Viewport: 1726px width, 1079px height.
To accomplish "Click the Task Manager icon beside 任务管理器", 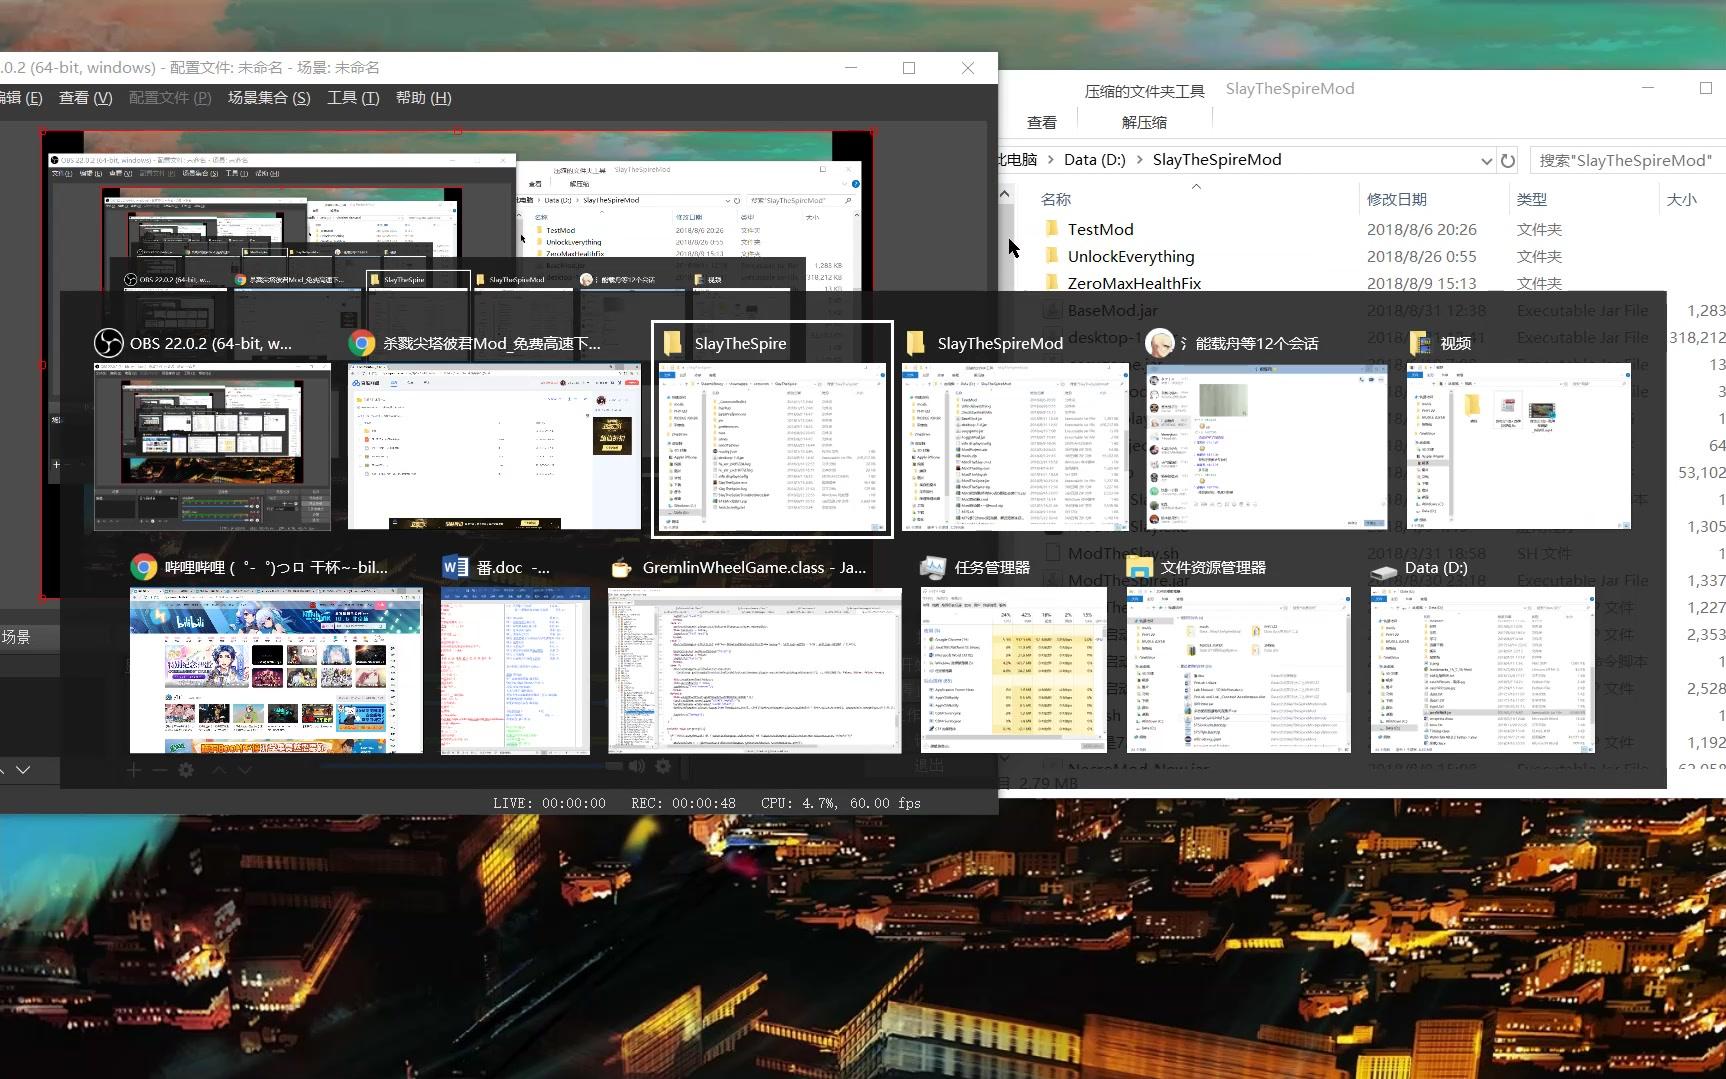I will point(934,567).
